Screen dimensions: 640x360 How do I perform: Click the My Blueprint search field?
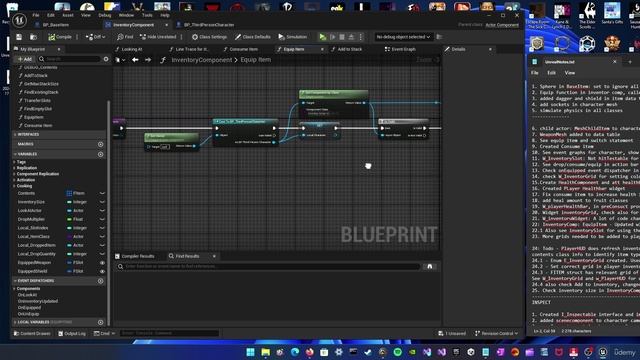(x=69, y=59)
